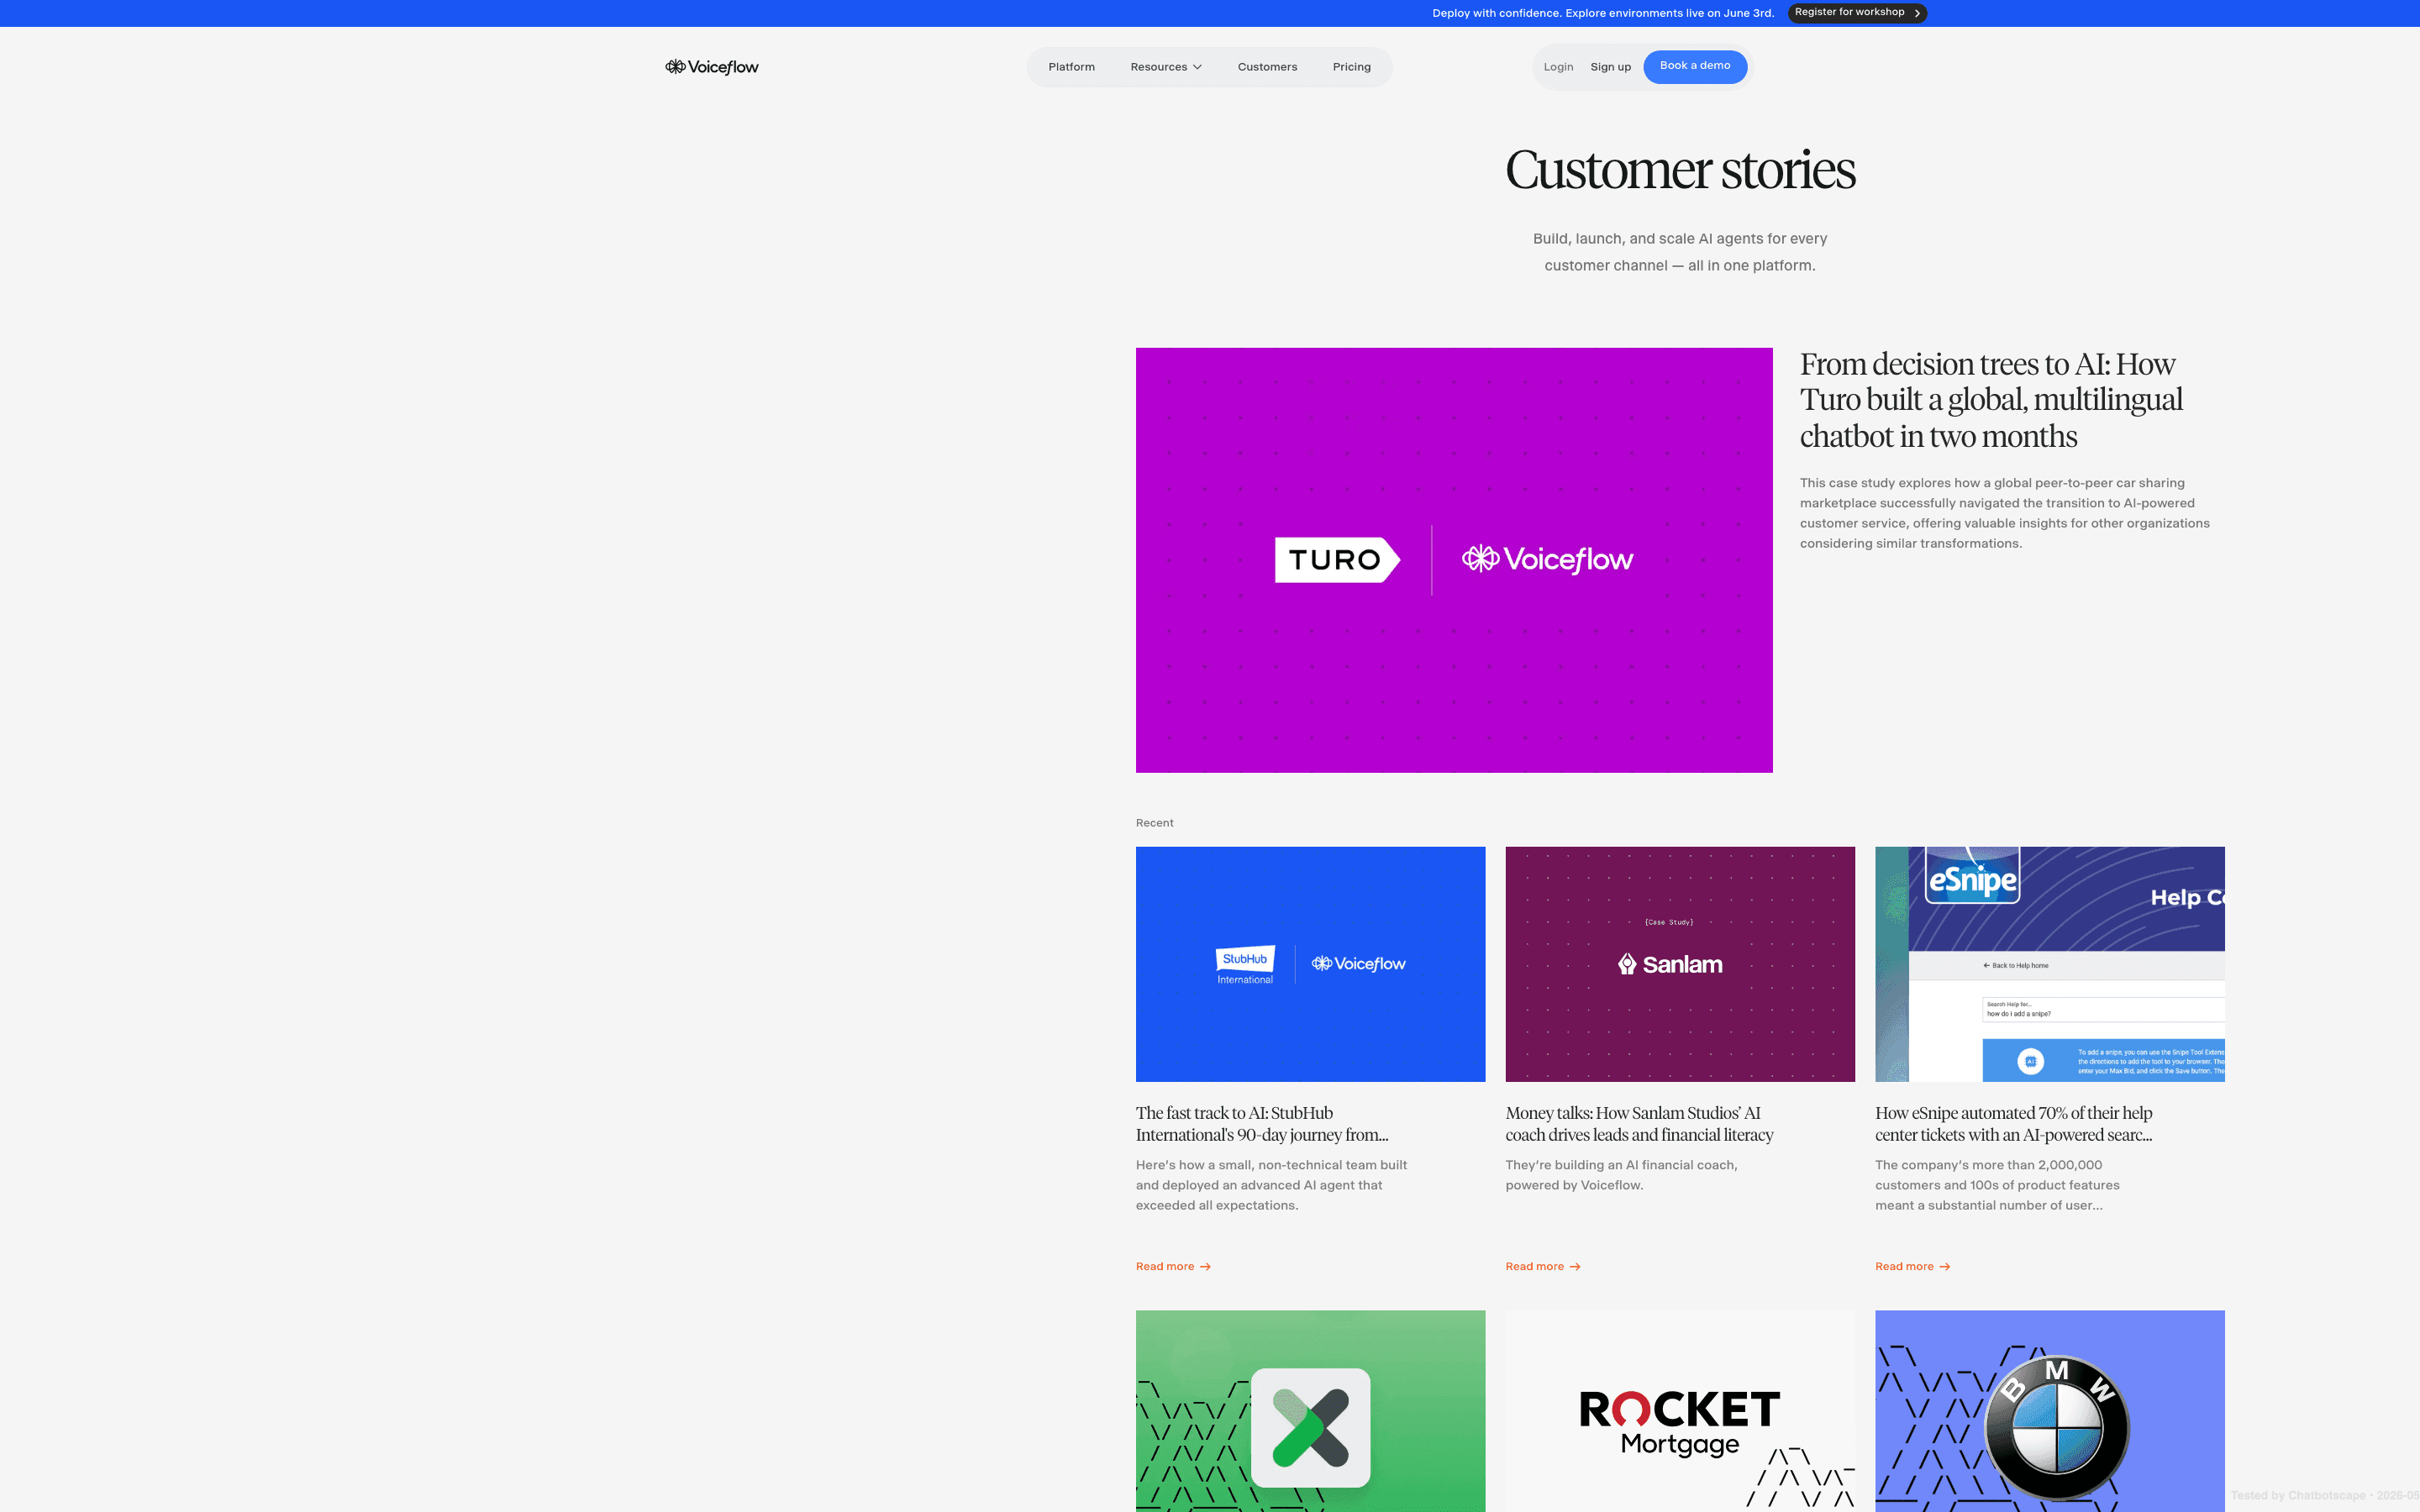
Task: Click the arrow icon beside StubHub Read more
Action: (x=1205, y=1267)
